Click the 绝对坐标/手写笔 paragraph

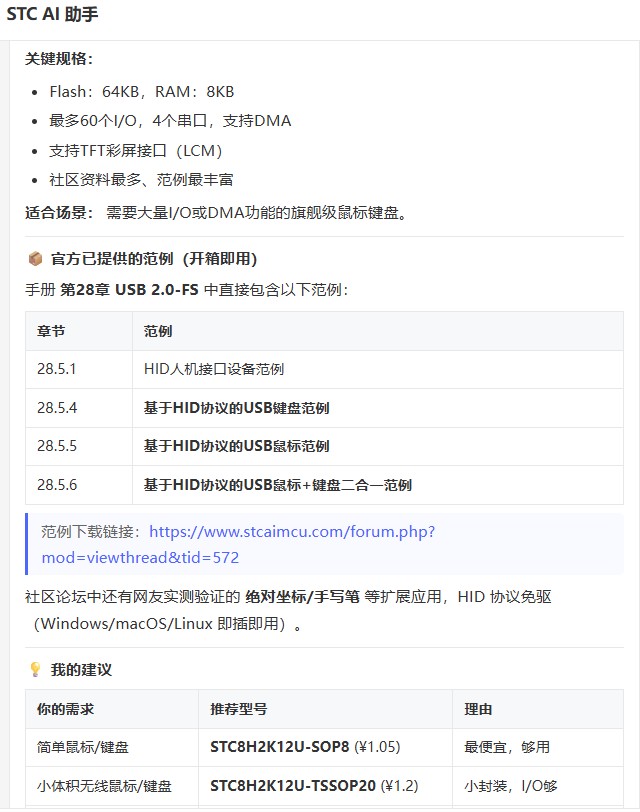288,610
